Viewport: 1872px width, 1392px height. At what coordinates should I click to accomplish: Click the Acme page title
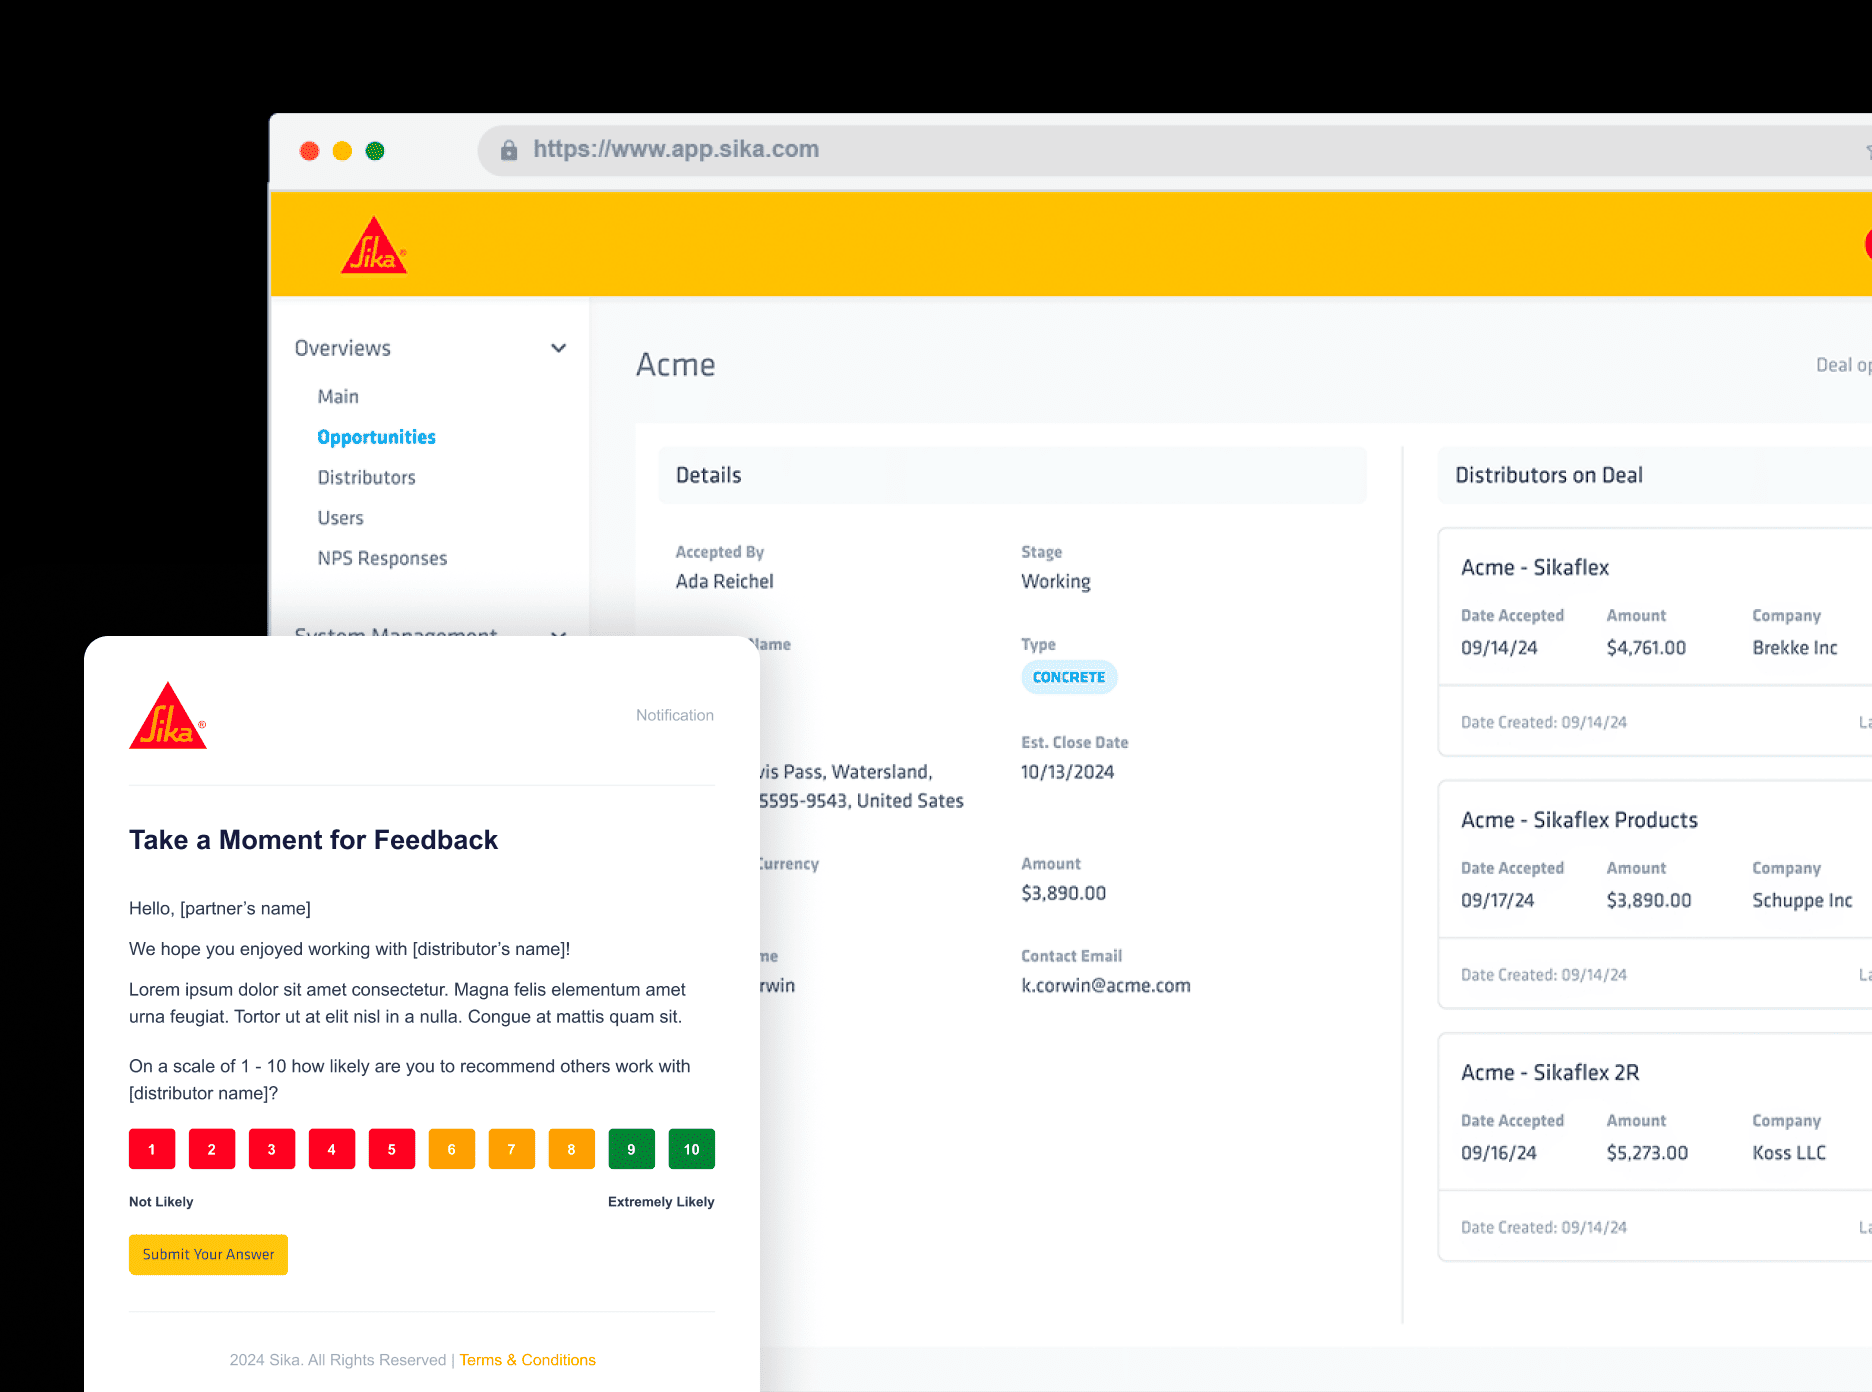(676, 365)
